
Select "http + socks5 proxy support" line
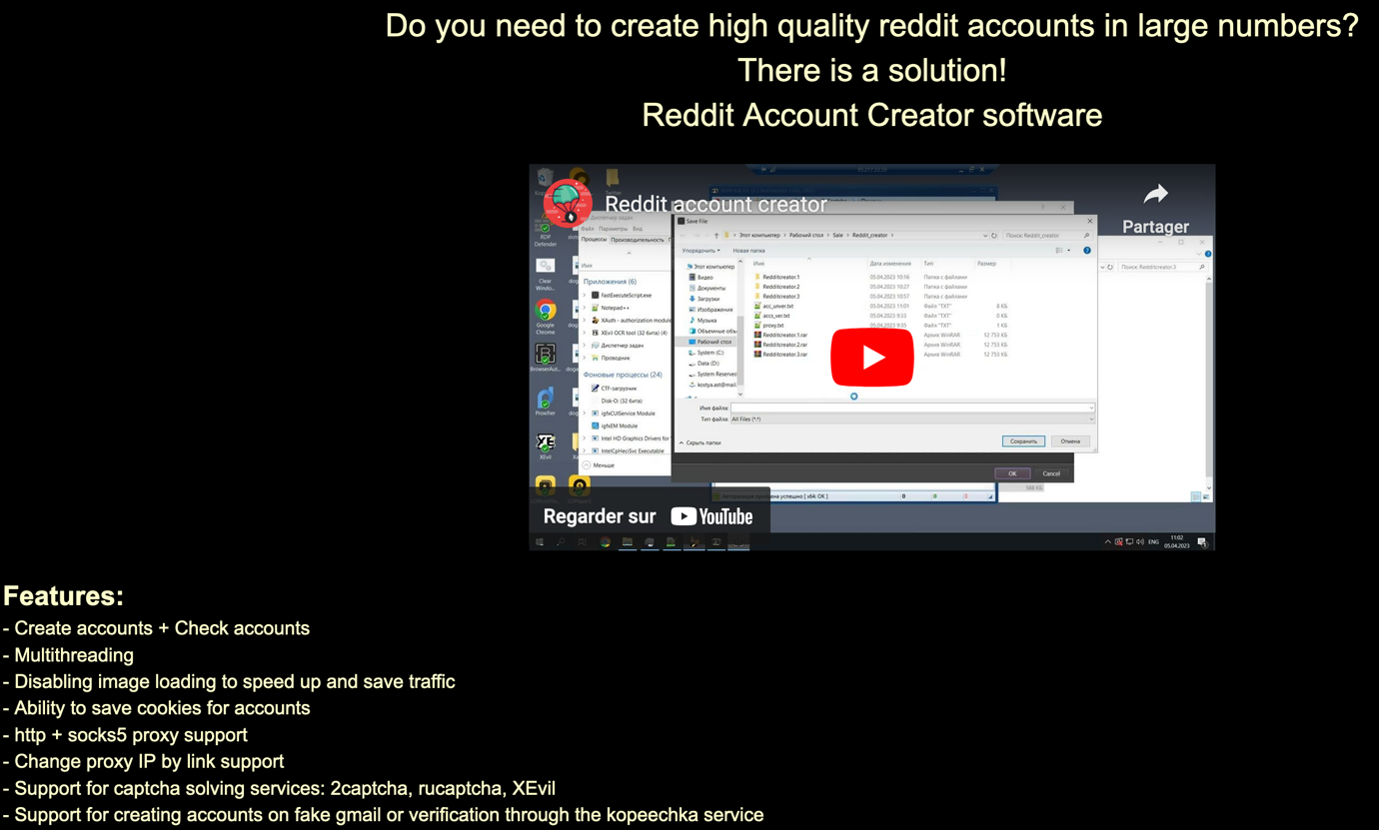[126, 735]
